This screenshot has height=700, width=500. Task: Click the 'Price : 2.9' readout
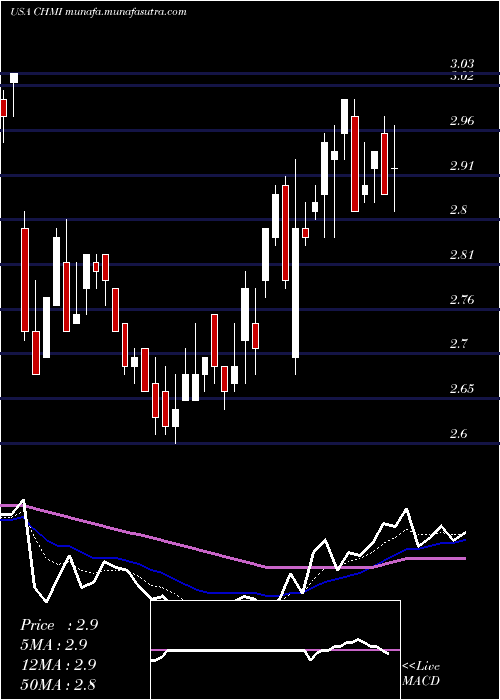click(x=58, y=625)
